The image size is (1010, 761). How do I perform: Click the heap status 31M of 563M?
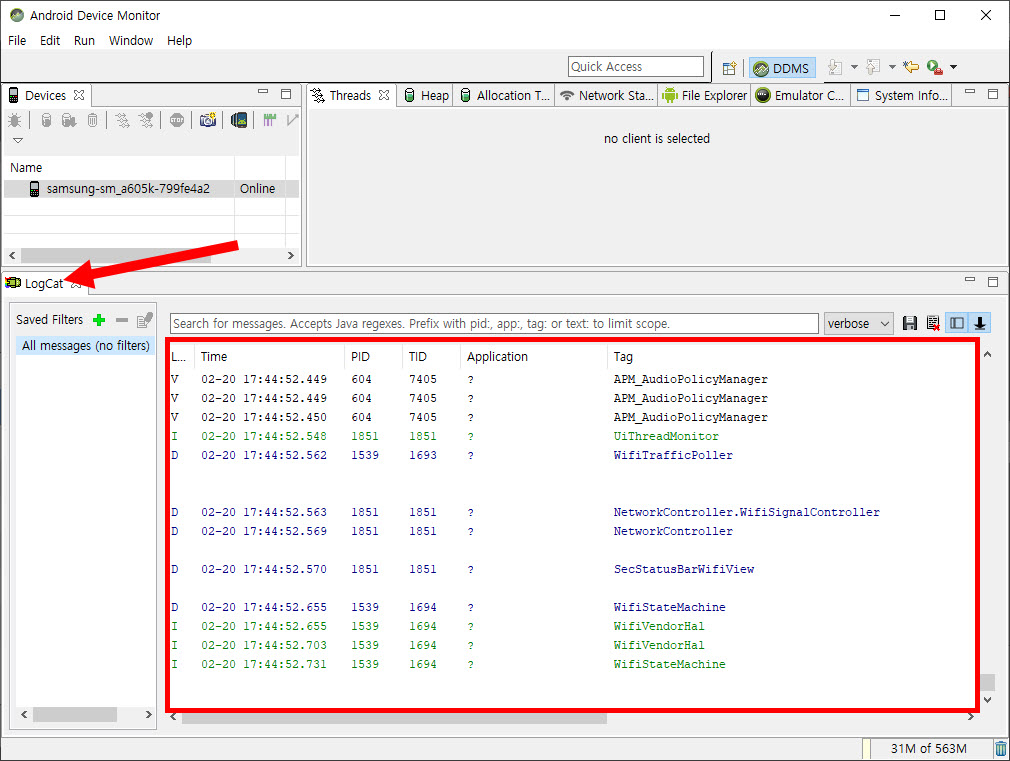929,749
